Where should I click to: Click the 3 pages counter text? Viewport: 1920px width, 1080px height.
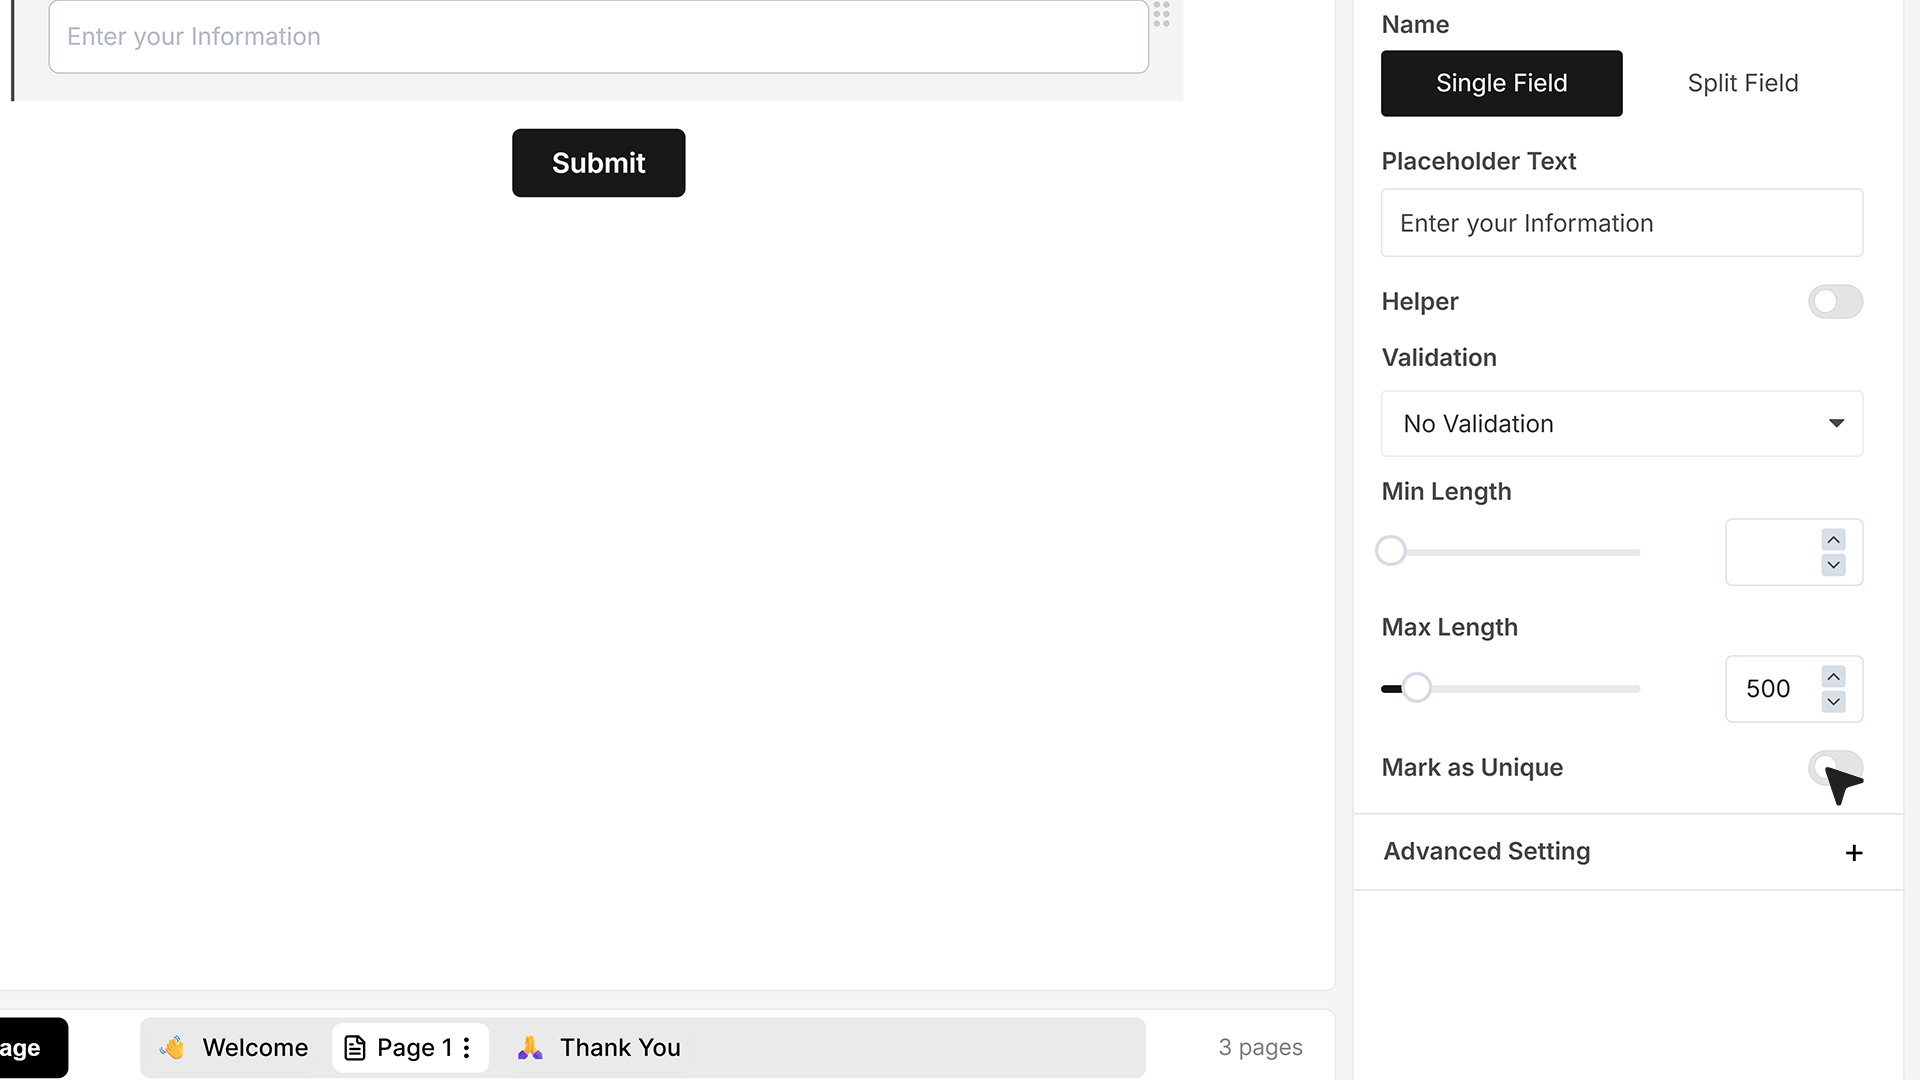click(1260, 1048)
